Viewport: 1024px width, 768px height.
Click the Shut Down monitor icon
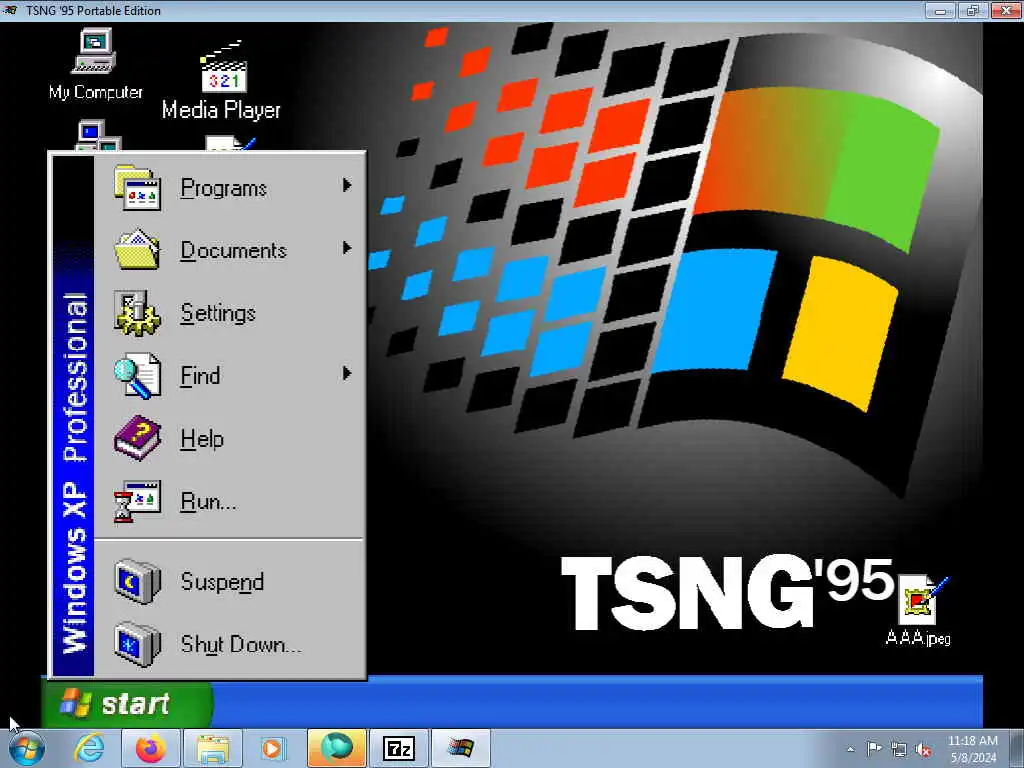(137, 644)
